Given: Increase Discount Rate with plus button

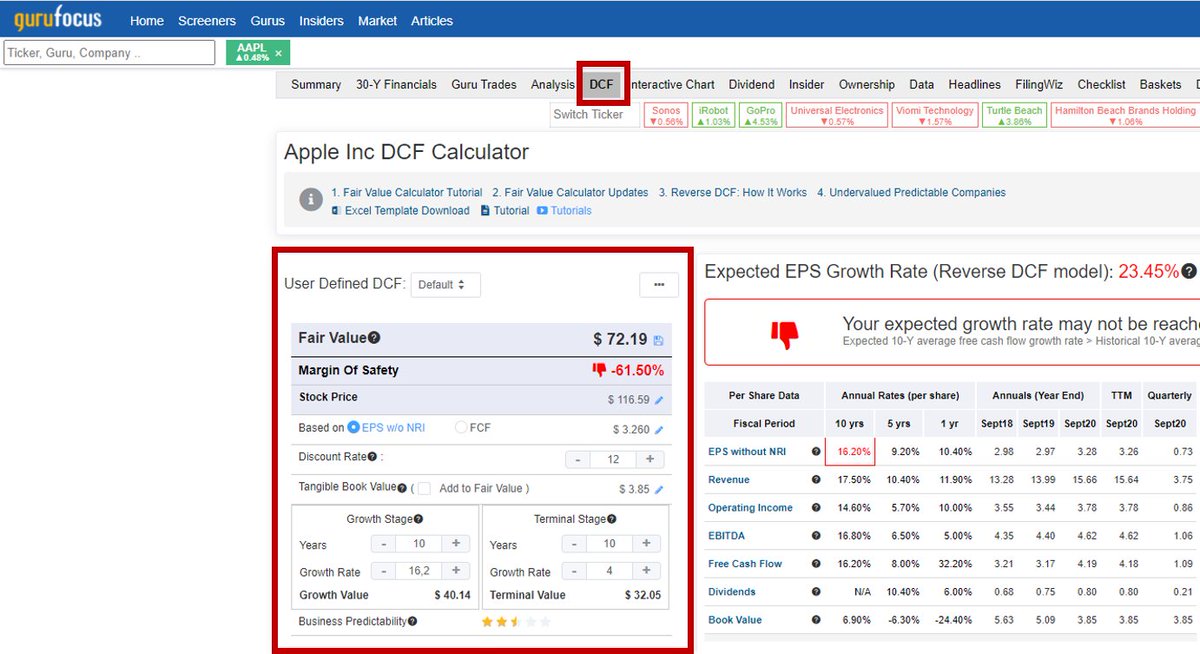Looking at the screenshot, I should [x=649, y=460].
